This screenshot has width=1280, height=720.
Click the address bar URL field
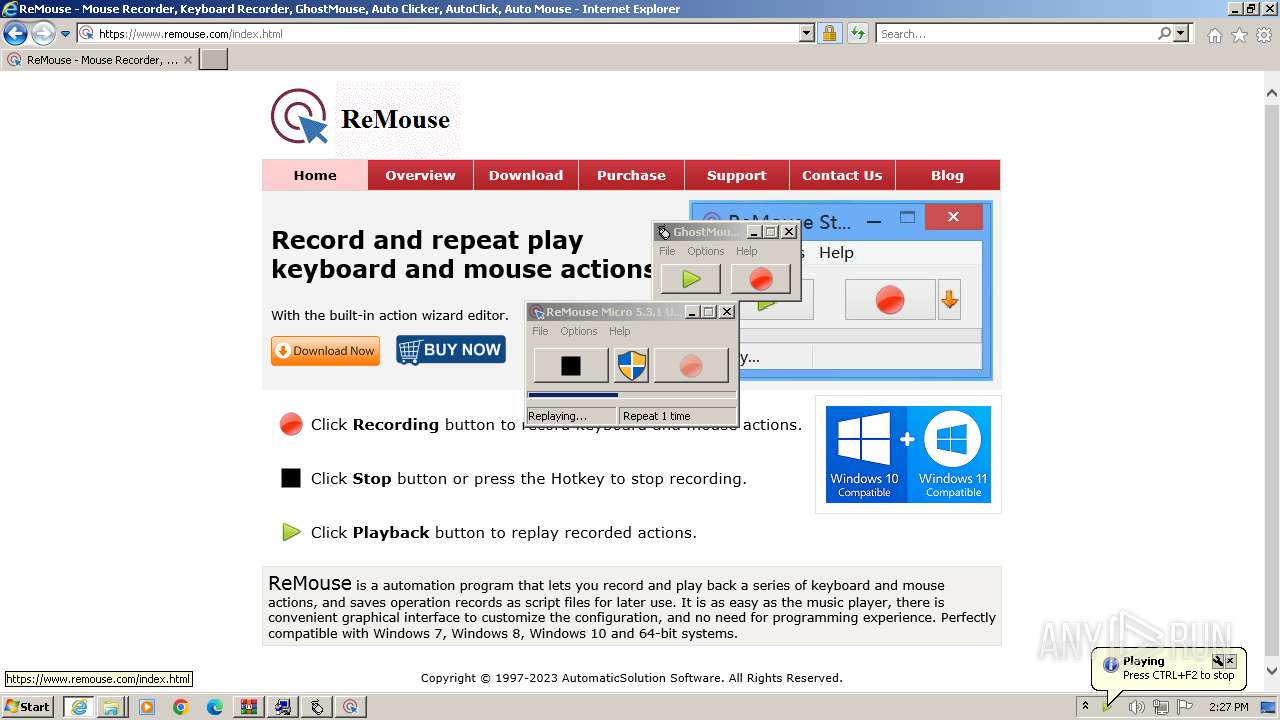point(447,33)
